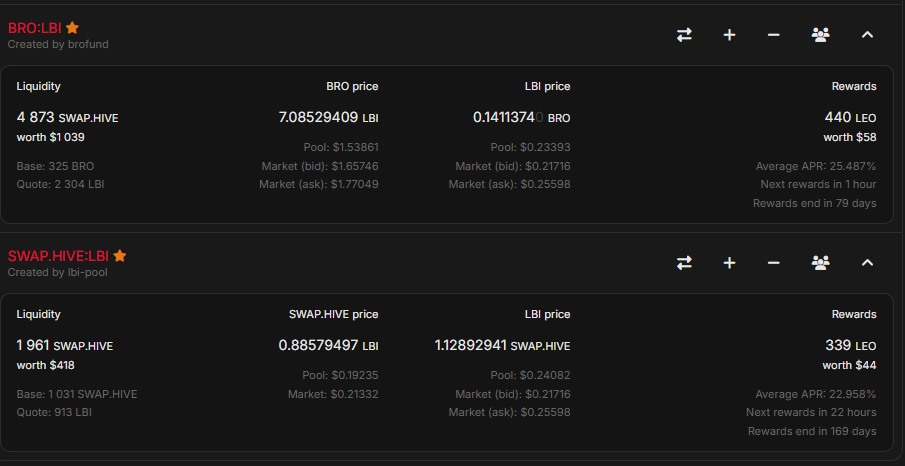905x466 pixels.
Task: Add liquidity to BRO:LBI pool
Action: click(x=729, y=35)
